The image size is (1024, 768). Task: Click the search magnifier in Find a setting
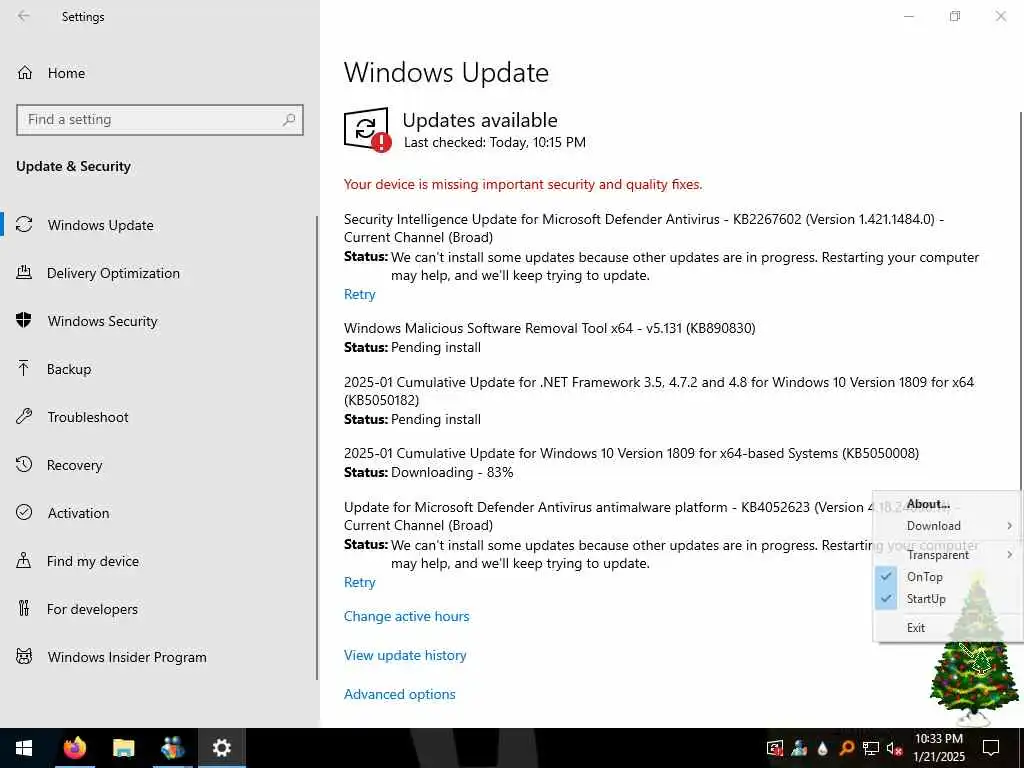[x=289, y=120]
